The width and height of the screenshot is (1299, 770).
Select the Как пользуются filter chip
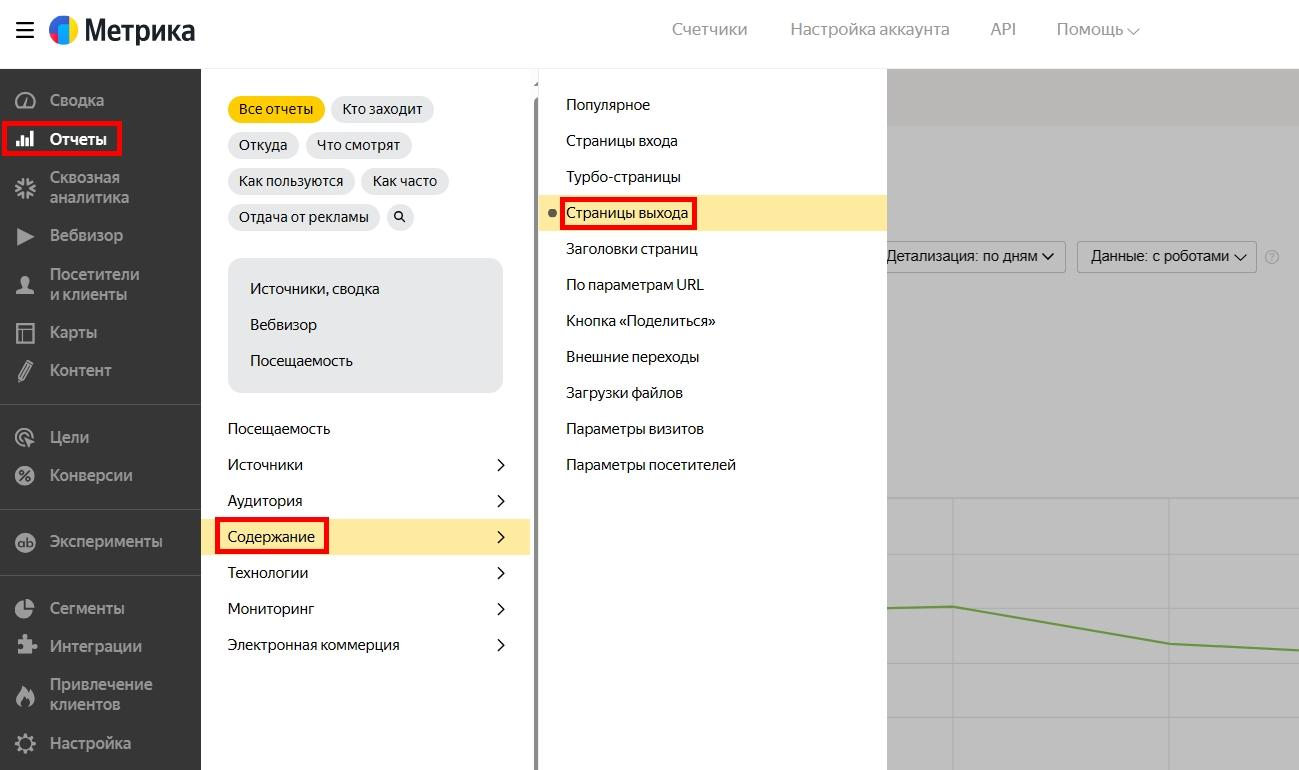(x=291, y=181)
